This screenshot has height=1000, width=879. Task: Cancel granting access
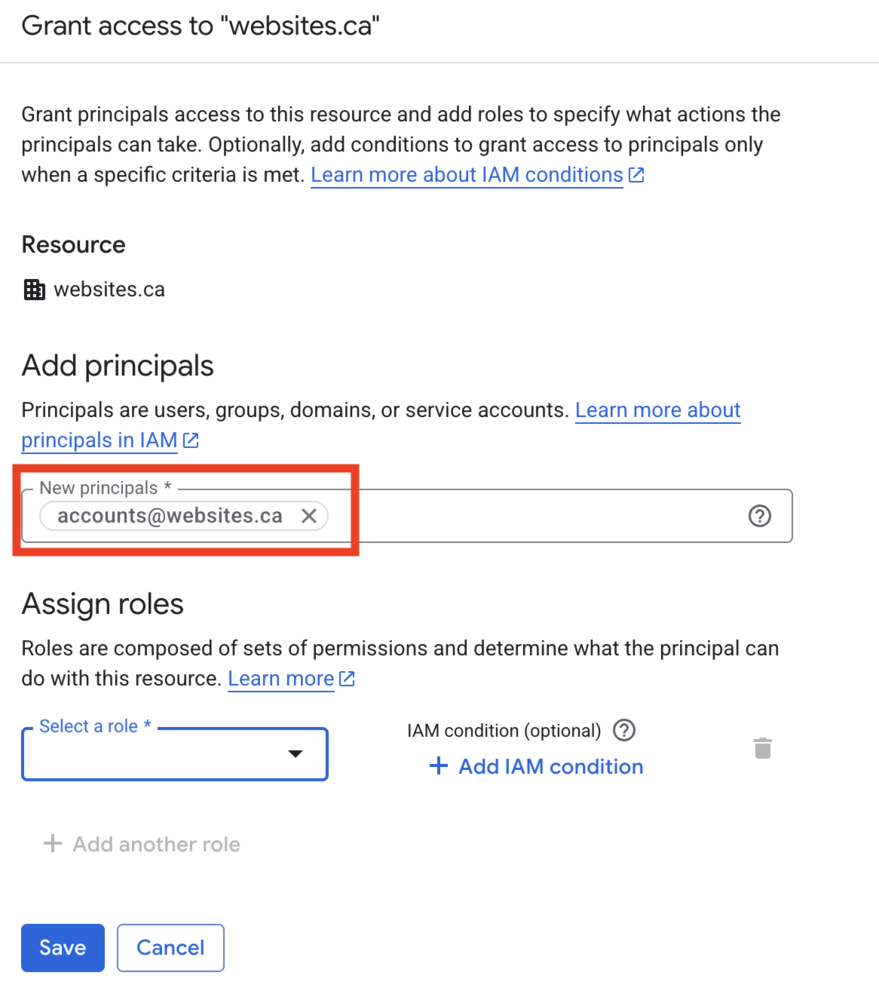(170, 948)
